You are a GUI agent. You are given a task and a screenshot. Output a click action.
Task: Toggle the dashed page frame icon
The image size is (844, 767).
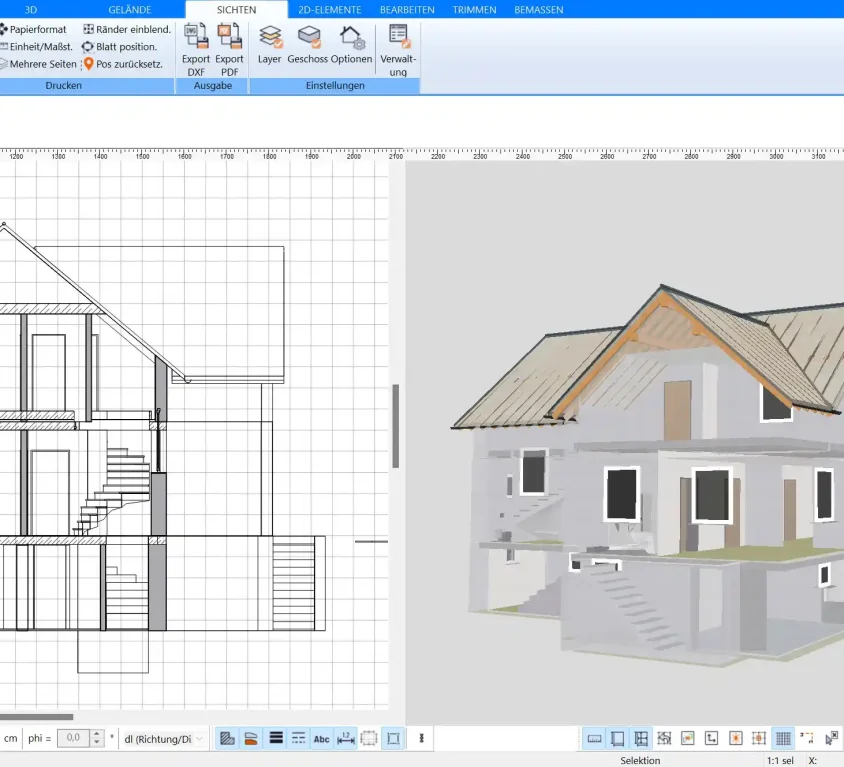click(393, 738)
